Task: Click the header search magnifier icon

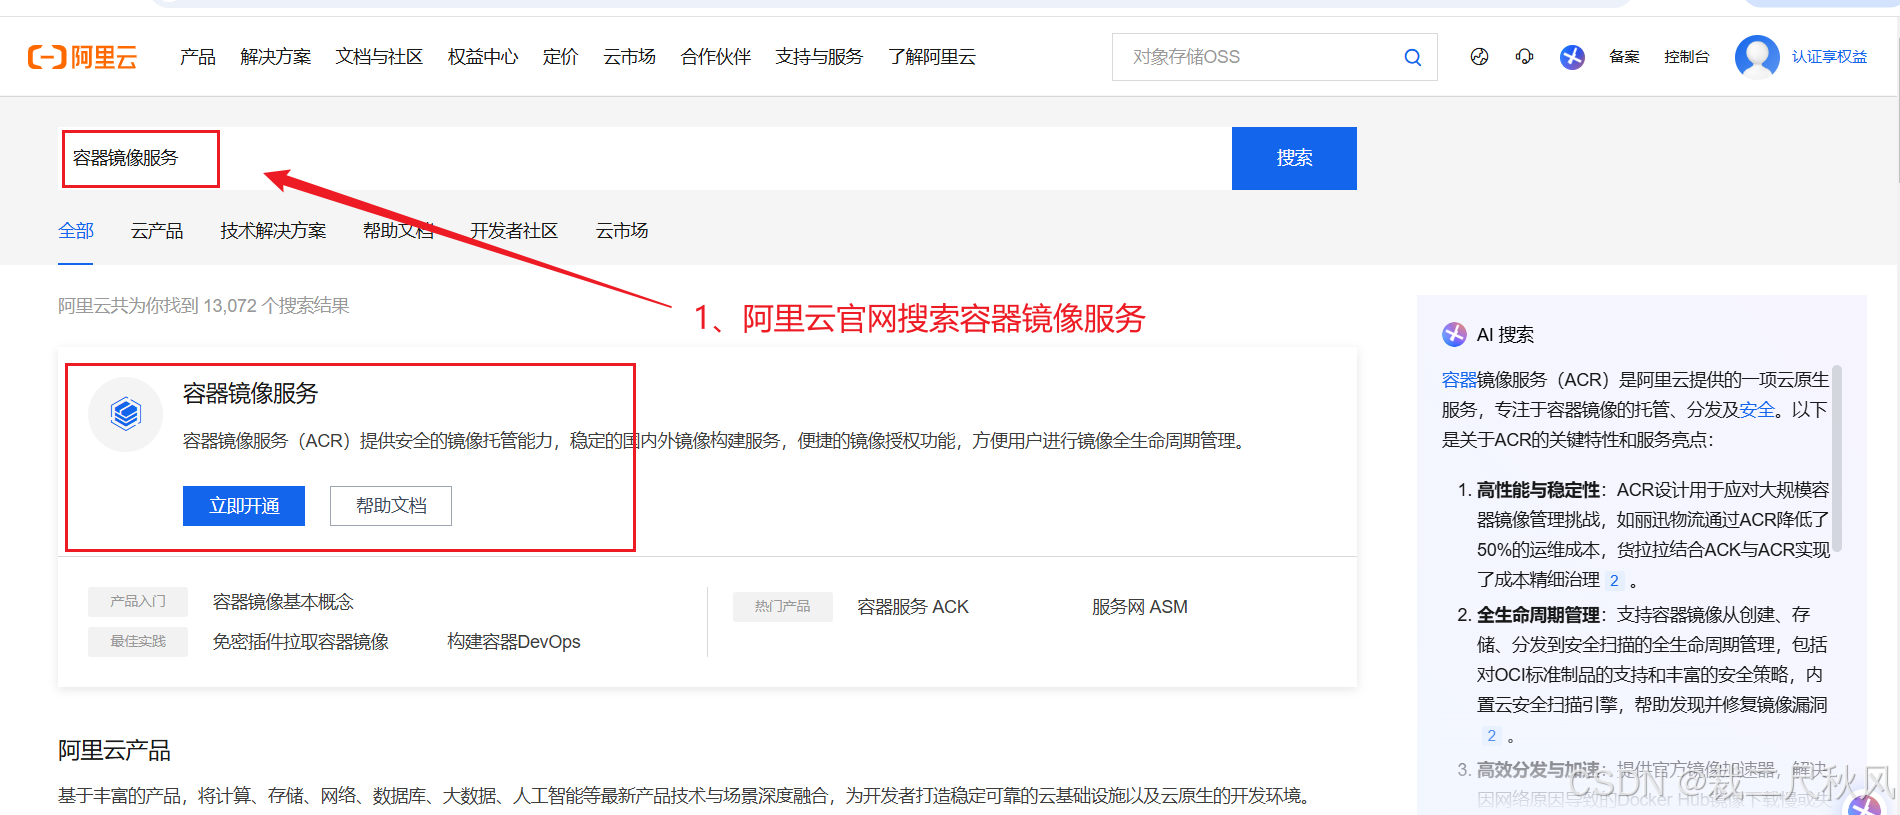Action: click(x=1412, y=57)
